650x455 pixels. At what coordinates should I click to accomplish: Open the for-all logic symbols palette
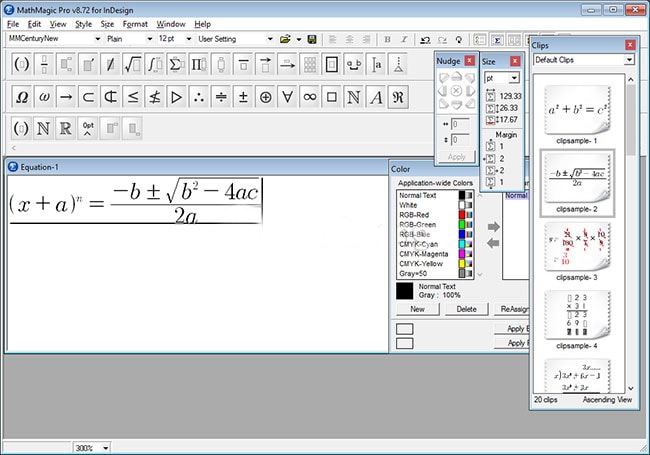287,97
